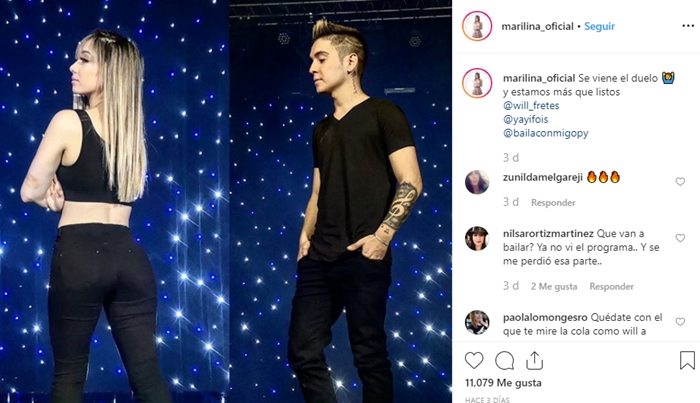
Task: Open the comment bubble icon
Action: pos(504,361)
